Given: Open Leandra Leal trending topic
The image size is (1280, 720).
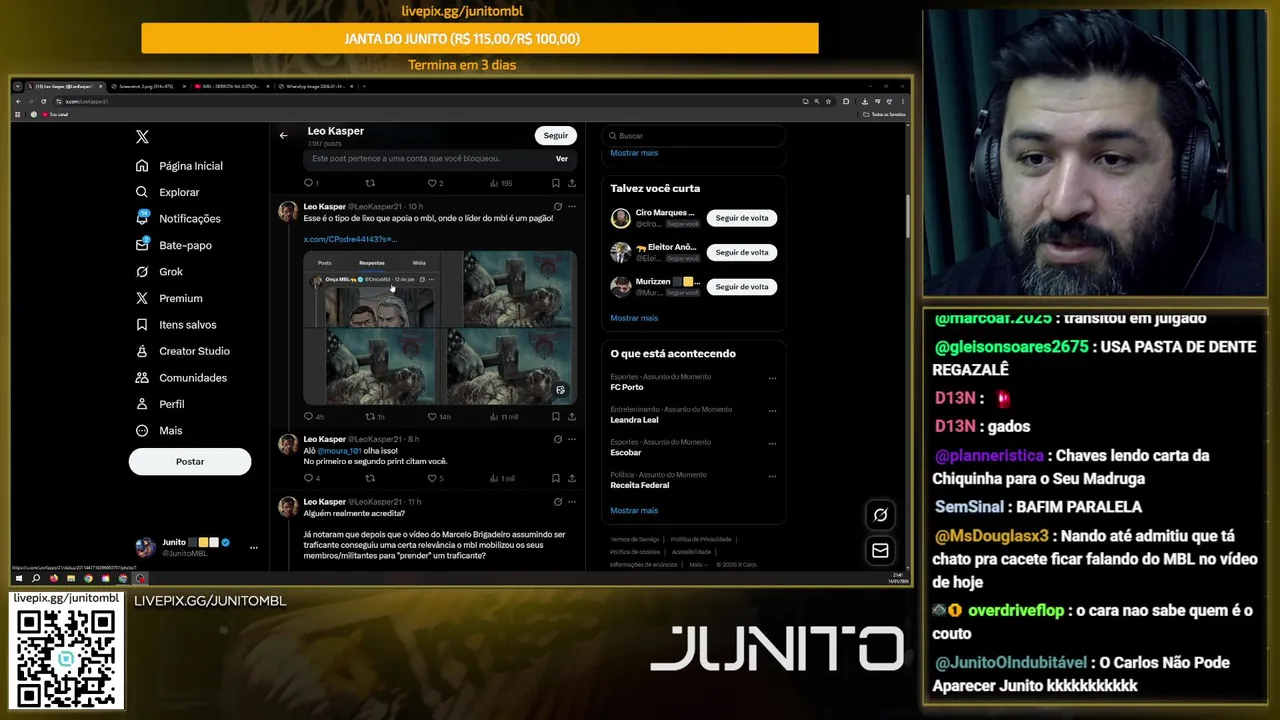Looking at the screenshot, I should point(634,420).
